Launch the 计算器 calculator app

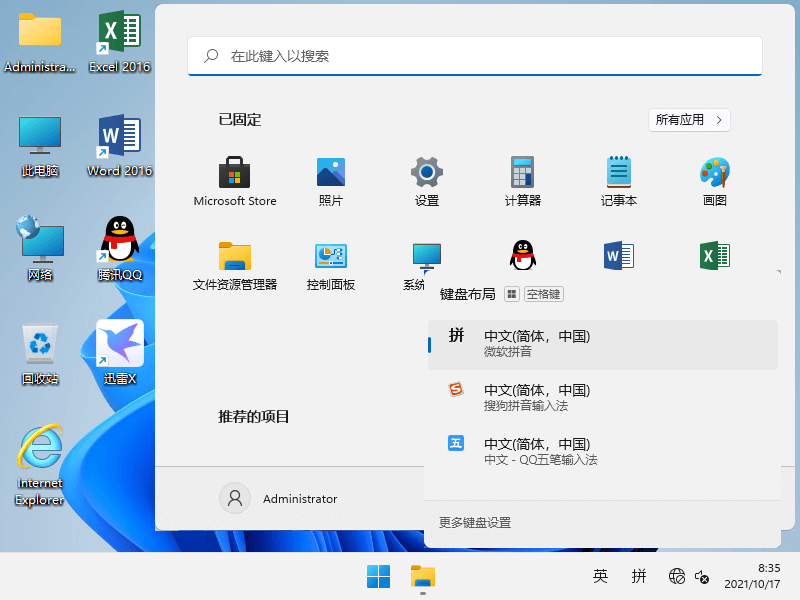coord(522,181)
